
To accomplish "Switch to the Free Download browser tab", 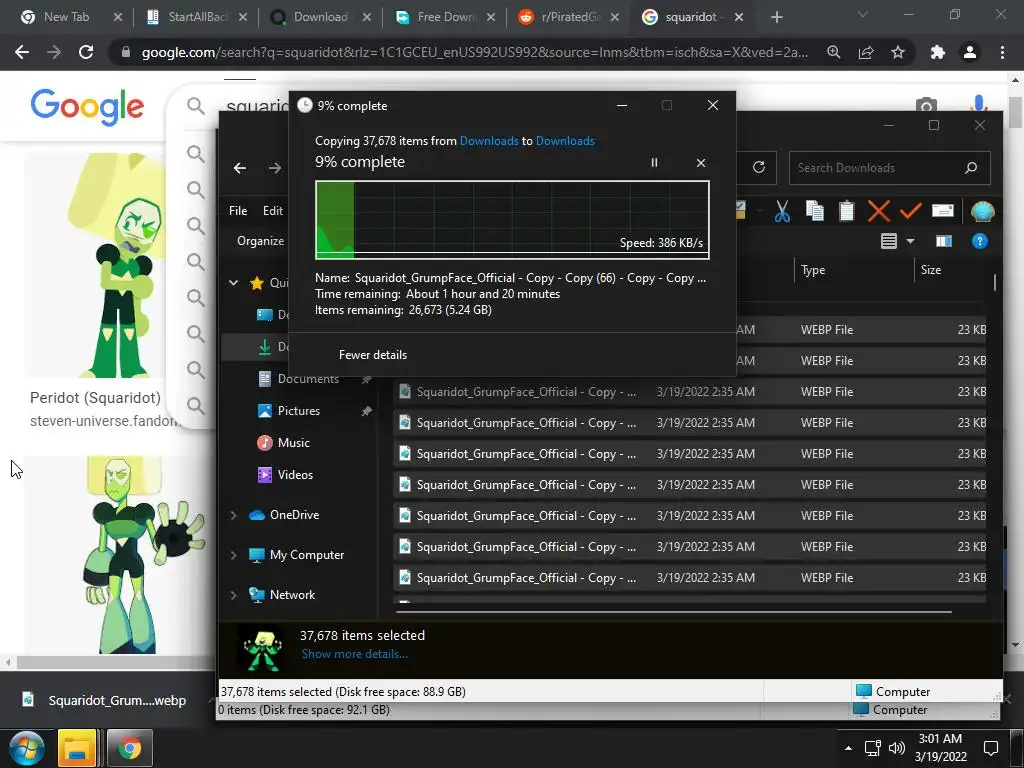I will click(446, 17).
